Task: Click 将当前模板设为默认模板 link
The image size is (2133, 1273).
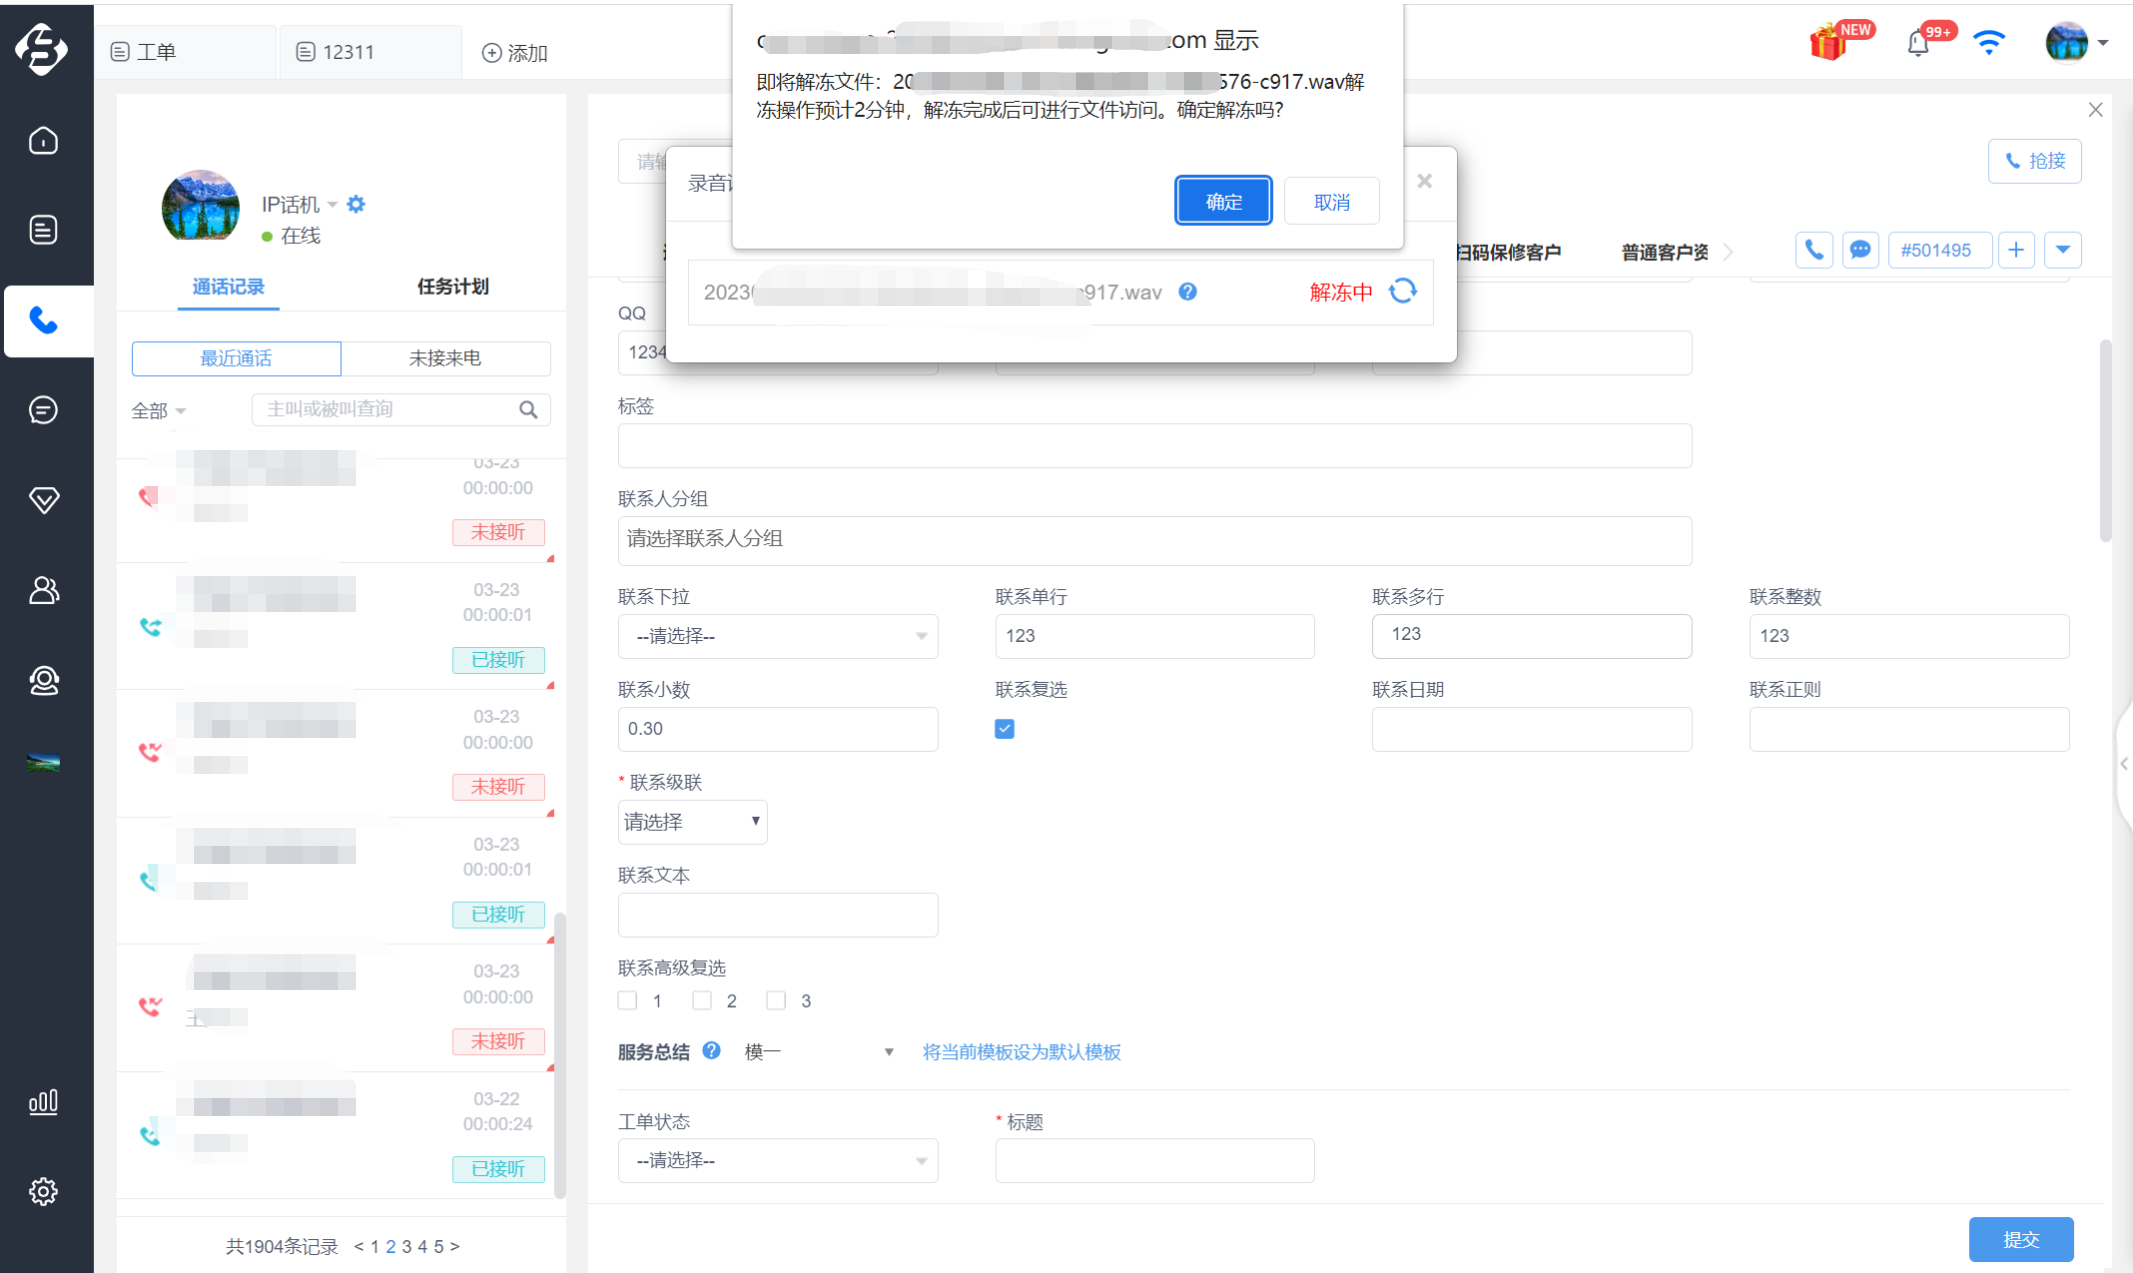Action: click(1021, 1052)
